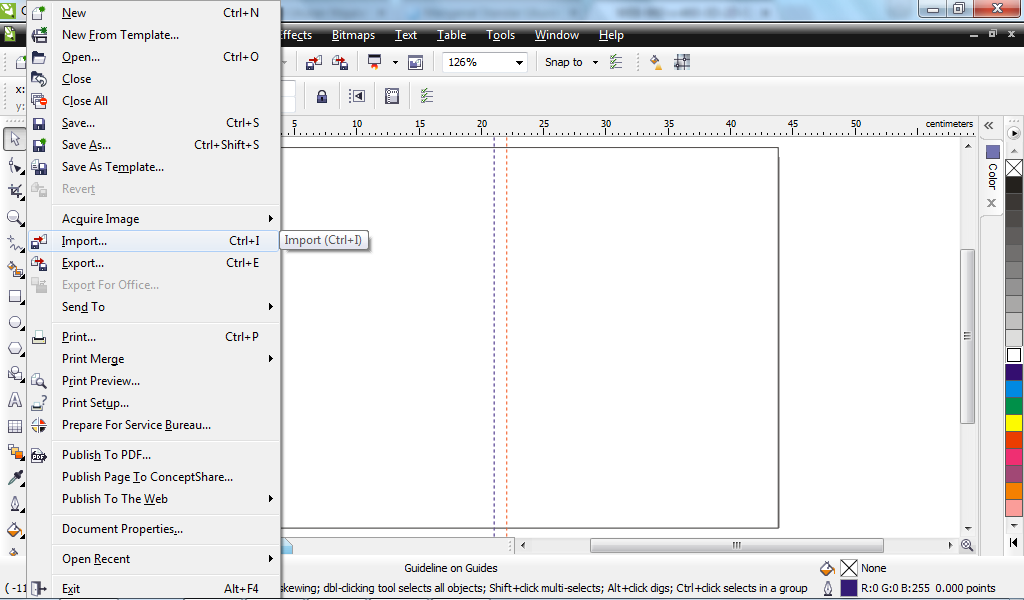Select the Polygon tool

pos(14,348)
